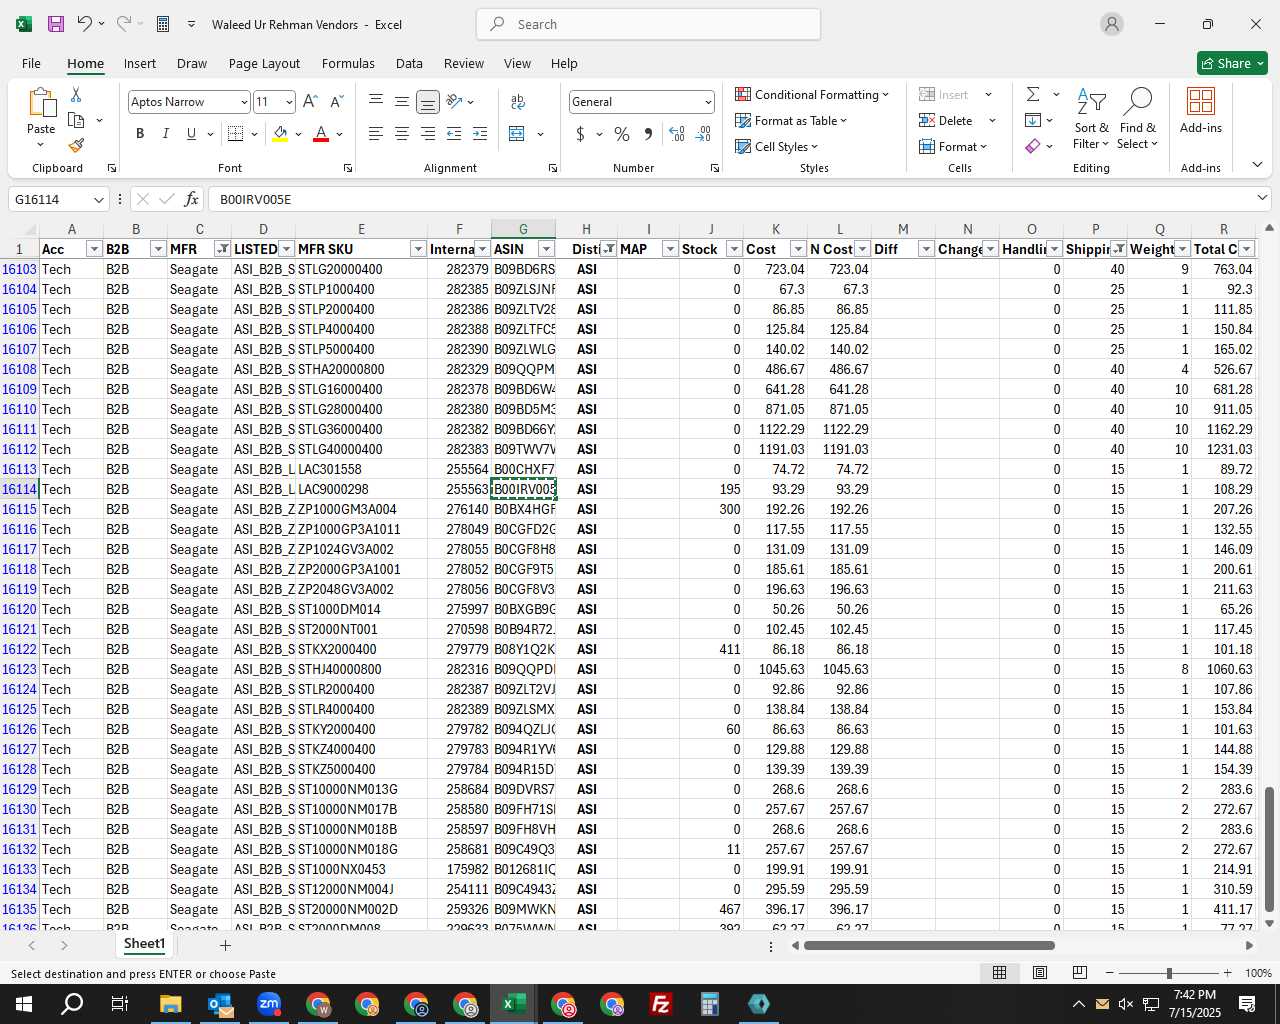The width and height of the screenshot is (1280, 1024).
Task: Toggle Center horizontal alignment
Action: (x=402, y=134)
